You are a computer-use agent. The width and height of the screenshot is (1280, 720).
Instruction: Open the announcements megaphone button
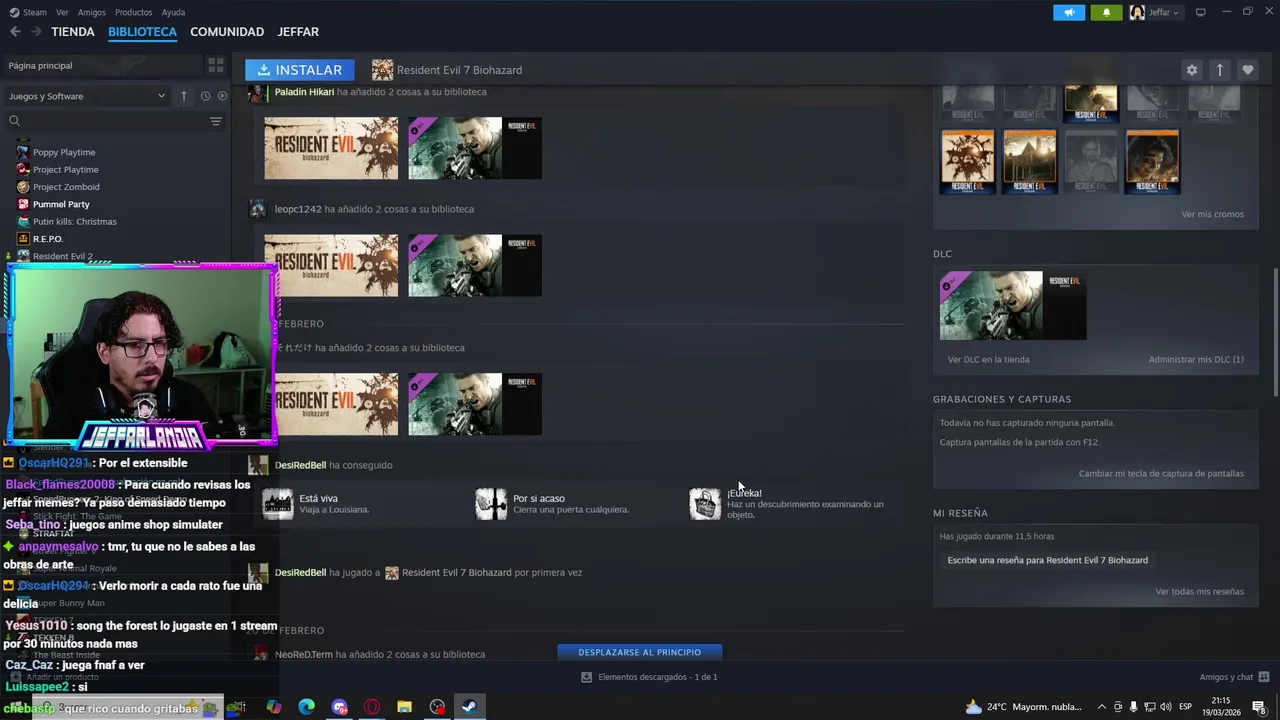(1069, 12)
